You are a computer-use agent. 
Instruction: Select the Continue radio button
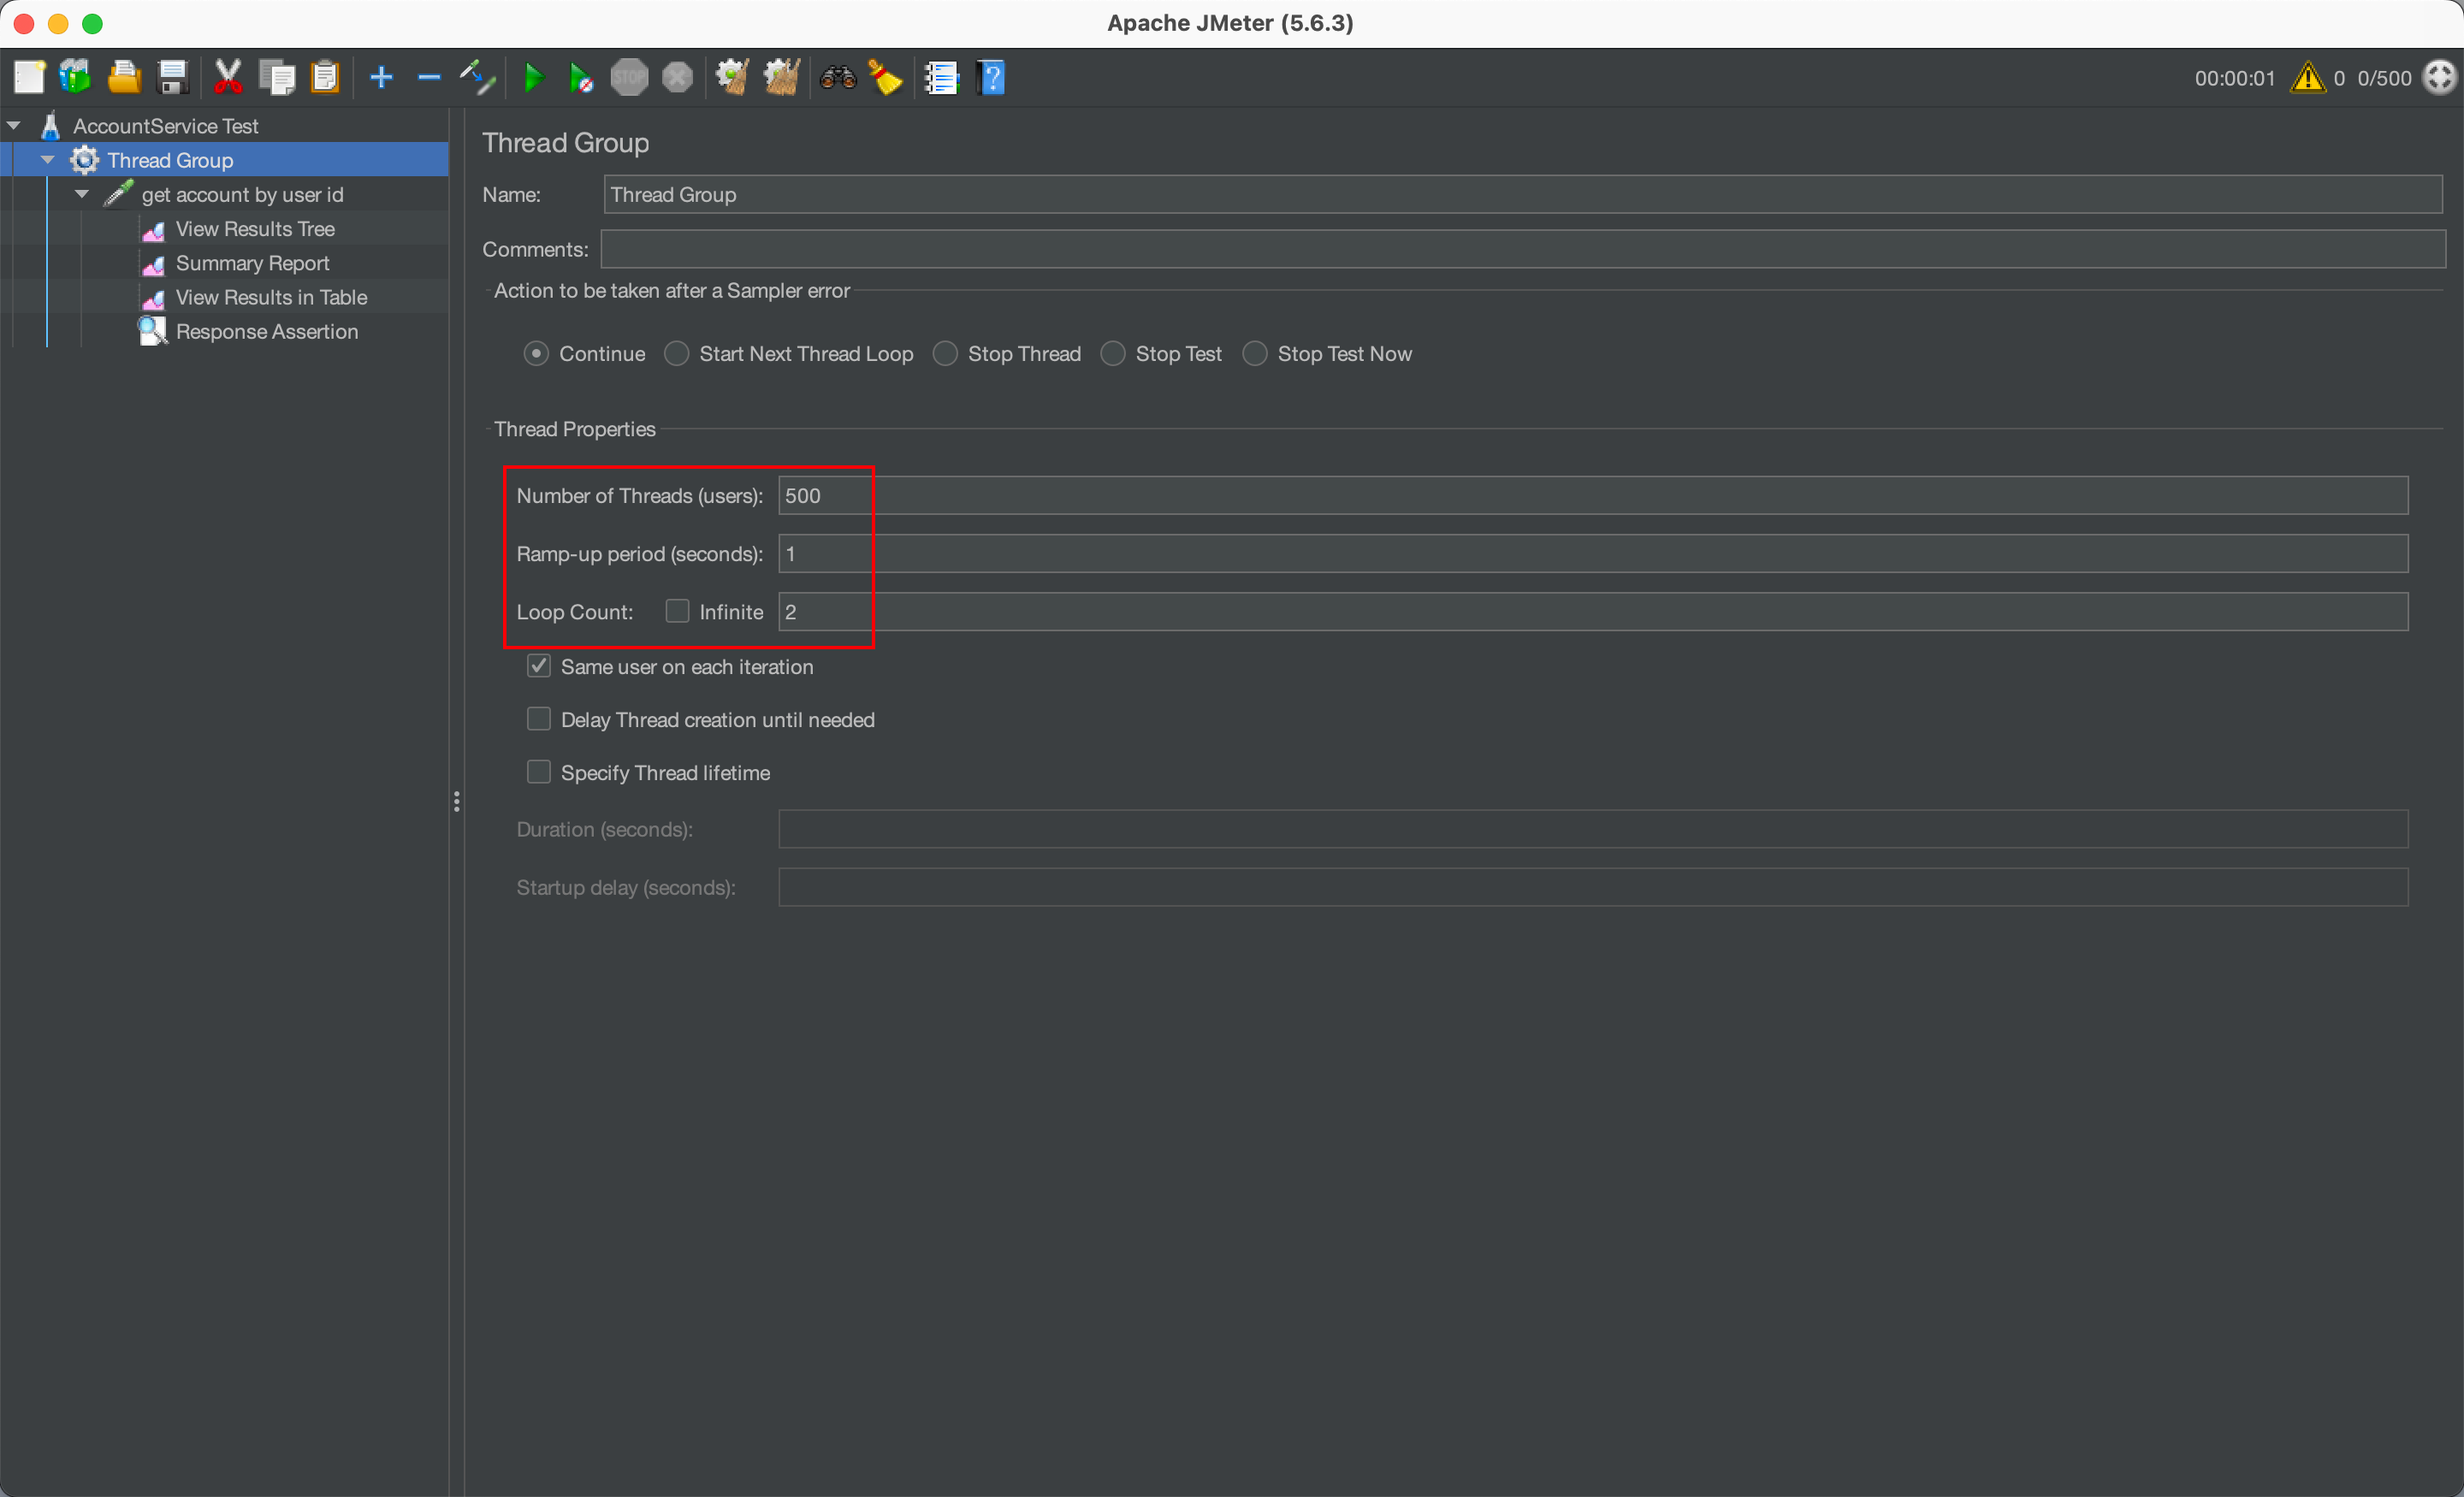[537, 354]
